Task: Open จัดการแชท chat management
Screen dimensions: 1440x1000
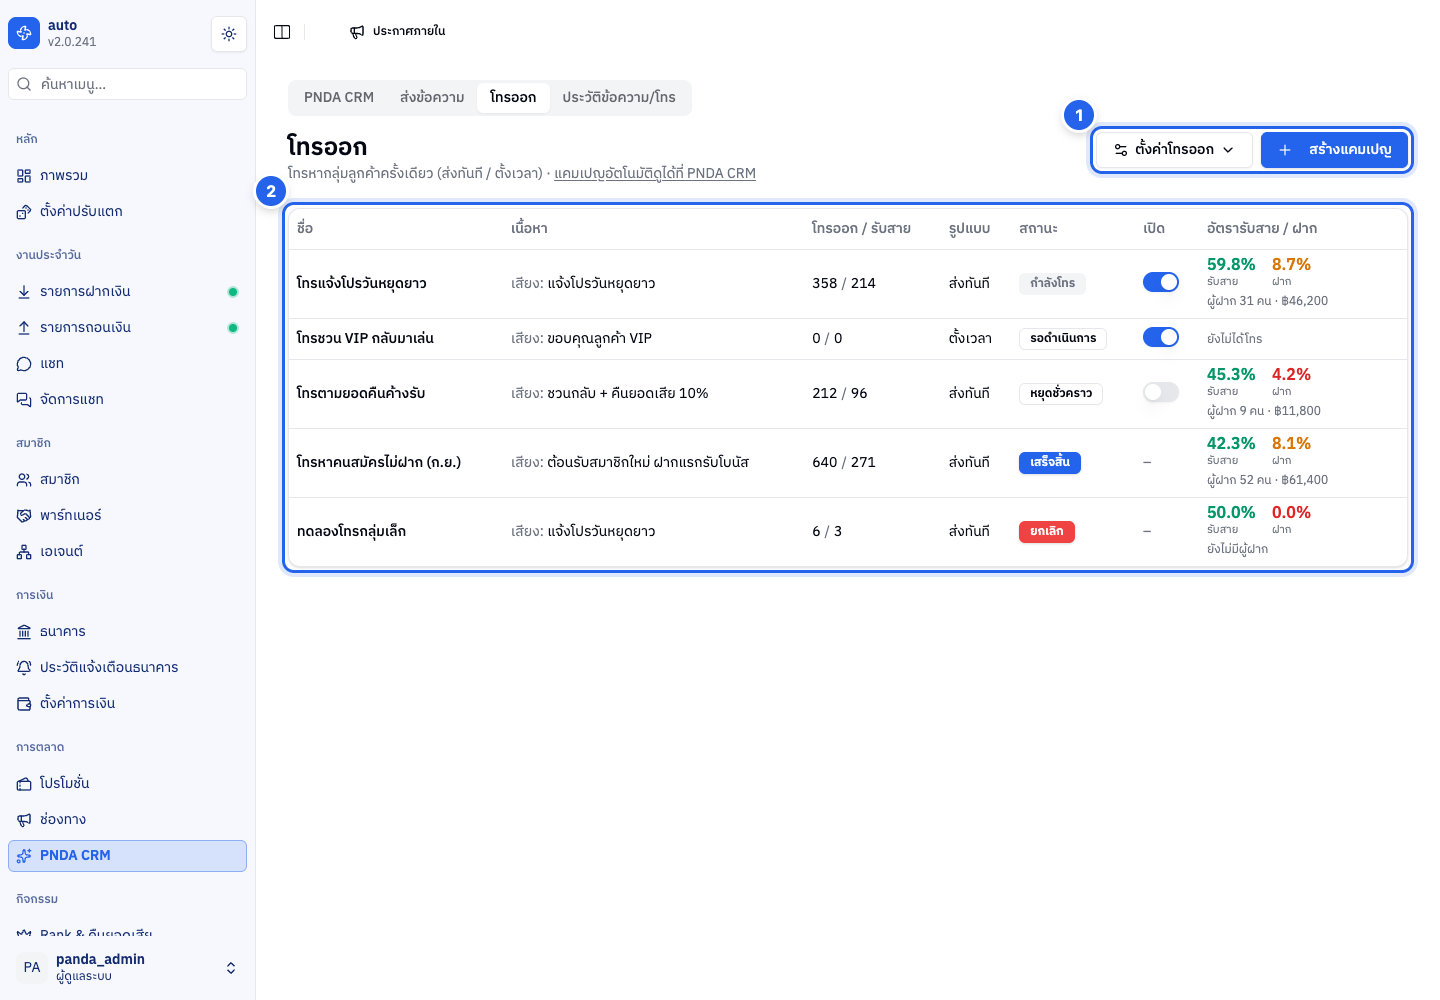Action: pos(127,400)
